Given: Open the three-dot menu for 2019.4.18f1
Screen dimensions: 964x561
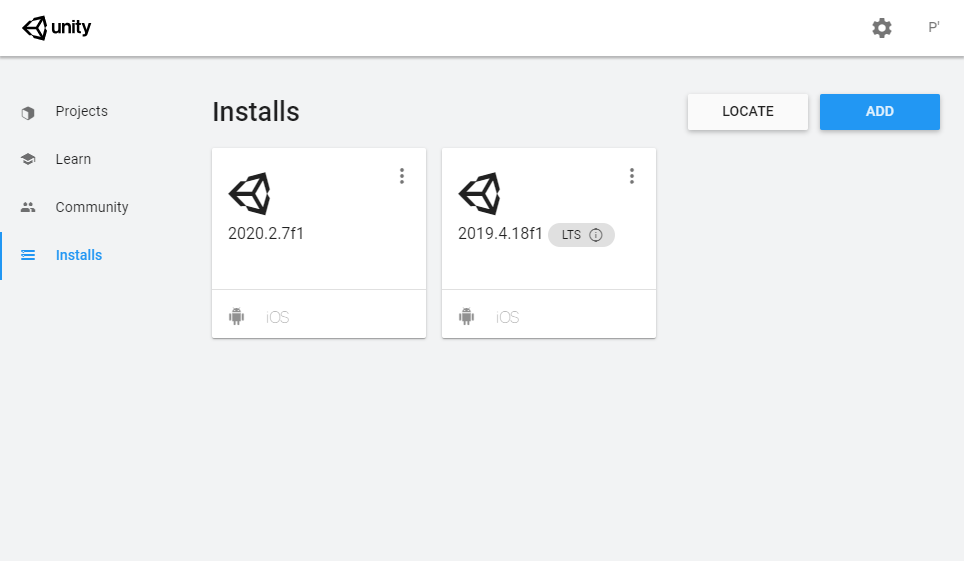Looking at the screenshot, I should click(x=632, y=176).
